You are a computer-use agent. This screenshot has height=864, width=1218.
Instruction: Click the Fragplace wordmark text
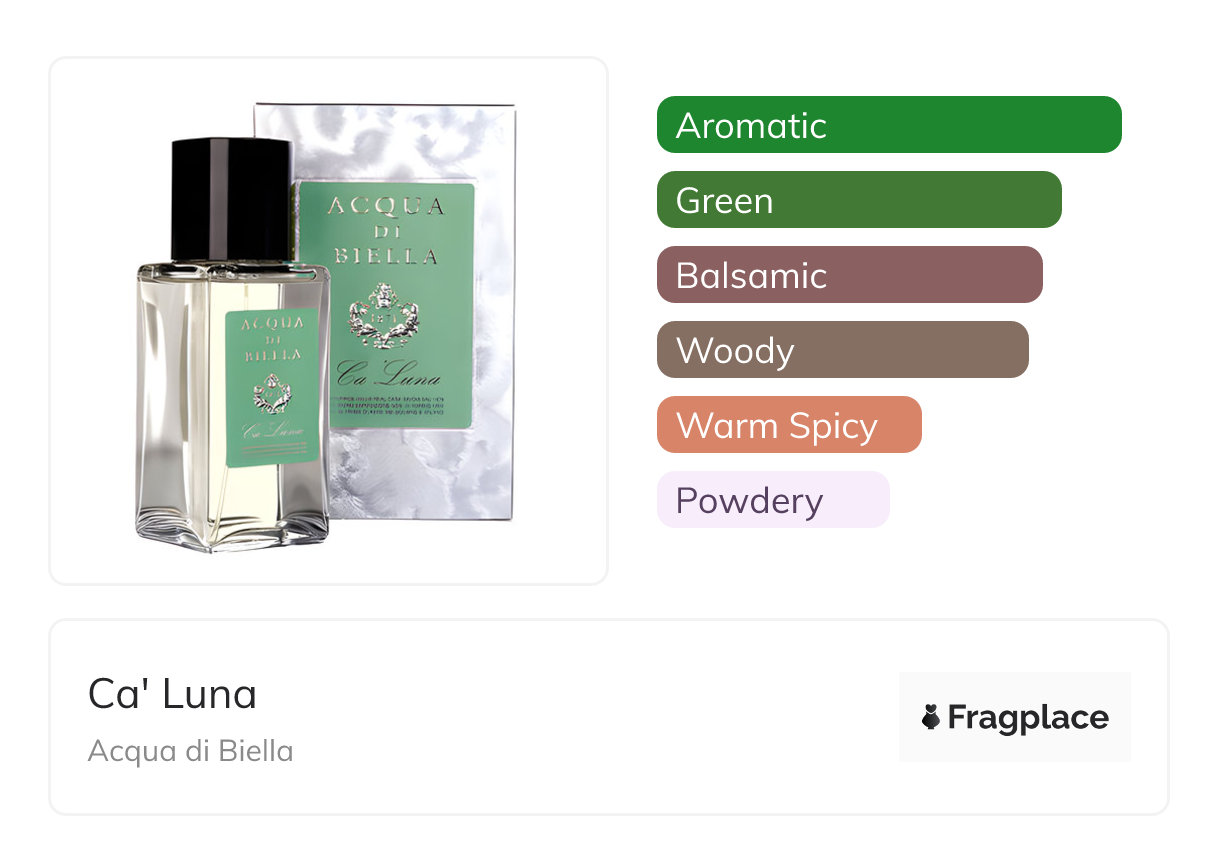(x=1028, y=718)
